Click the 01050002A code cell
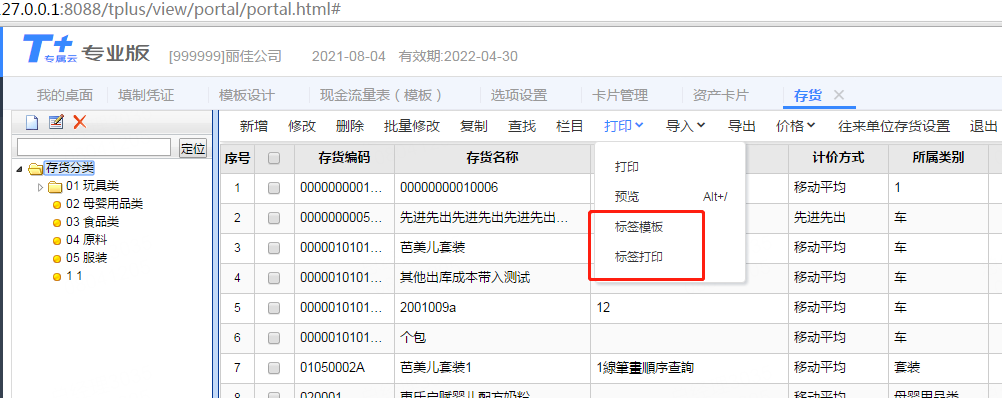The width and height of the screenshot is (1002, 398). 344,368
